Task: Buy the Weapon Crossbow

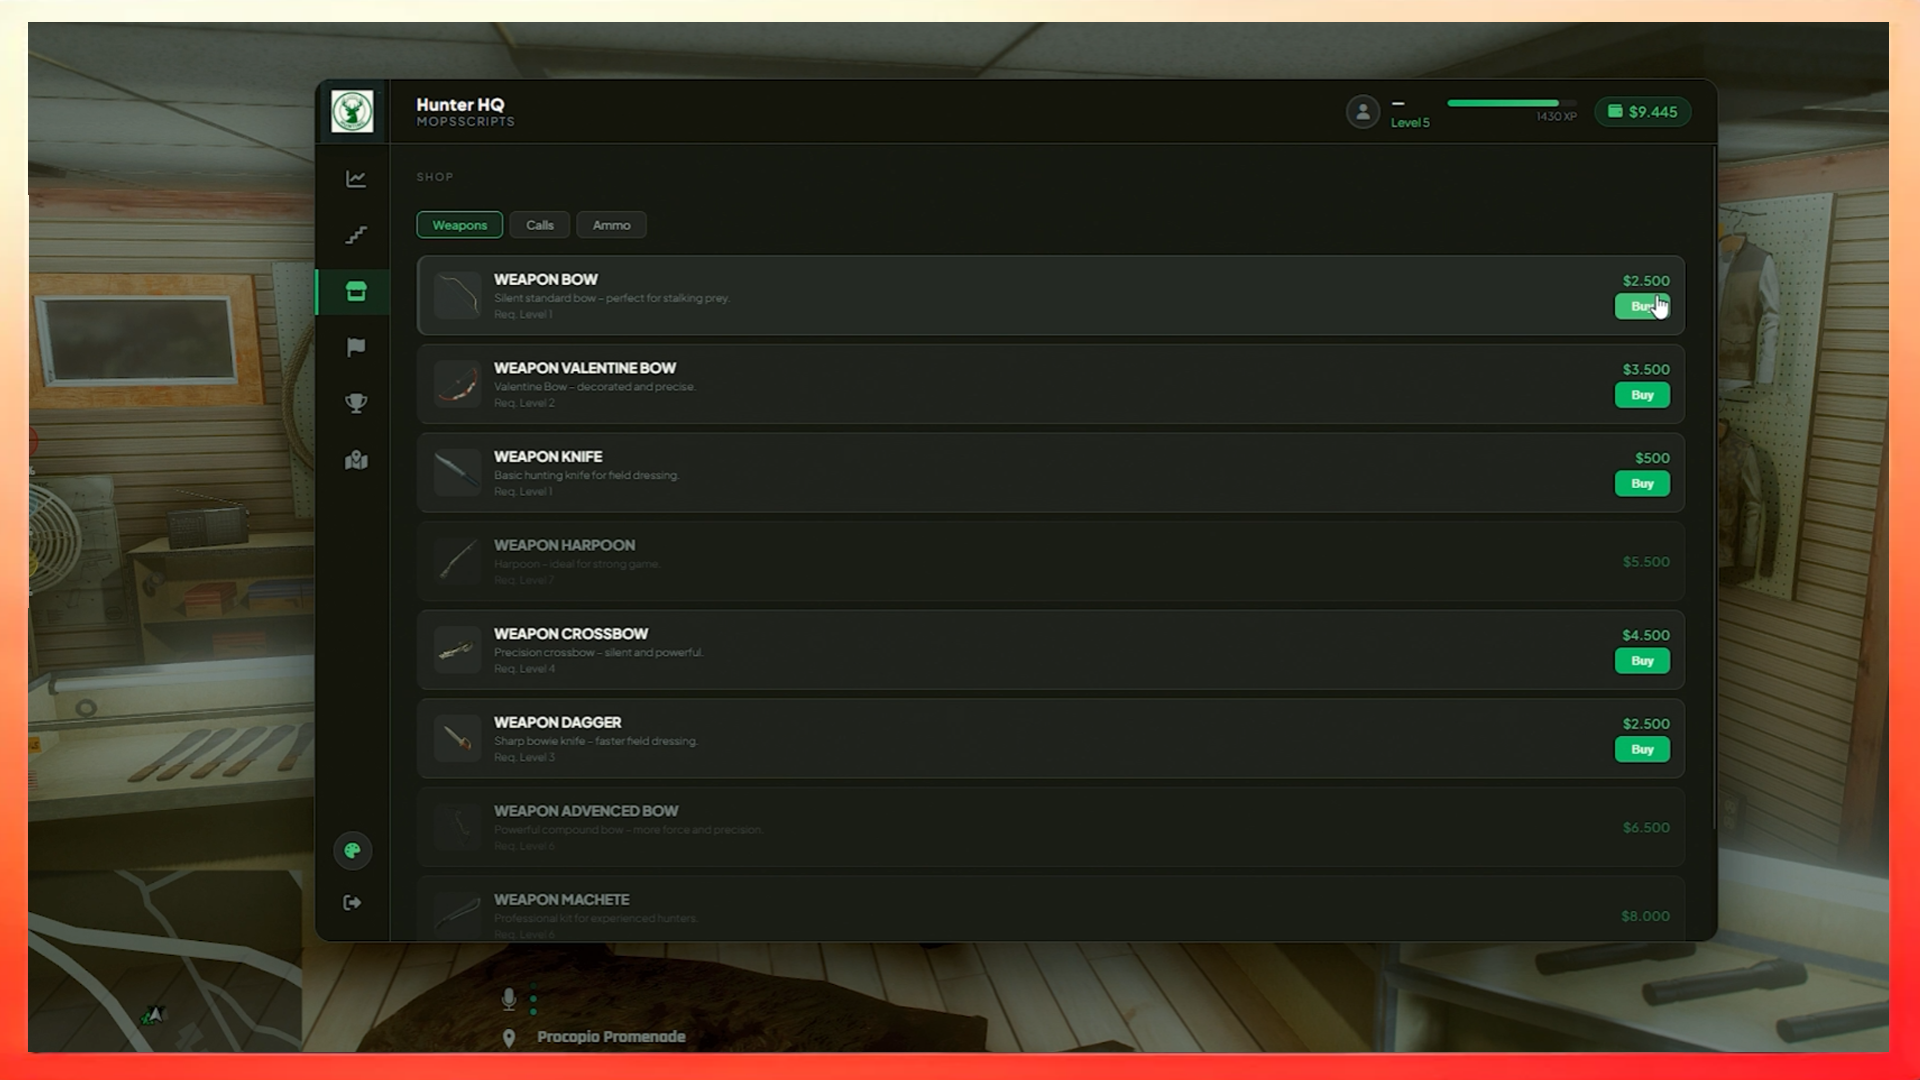Action: pyautogui.click(x=1642, y=661)
